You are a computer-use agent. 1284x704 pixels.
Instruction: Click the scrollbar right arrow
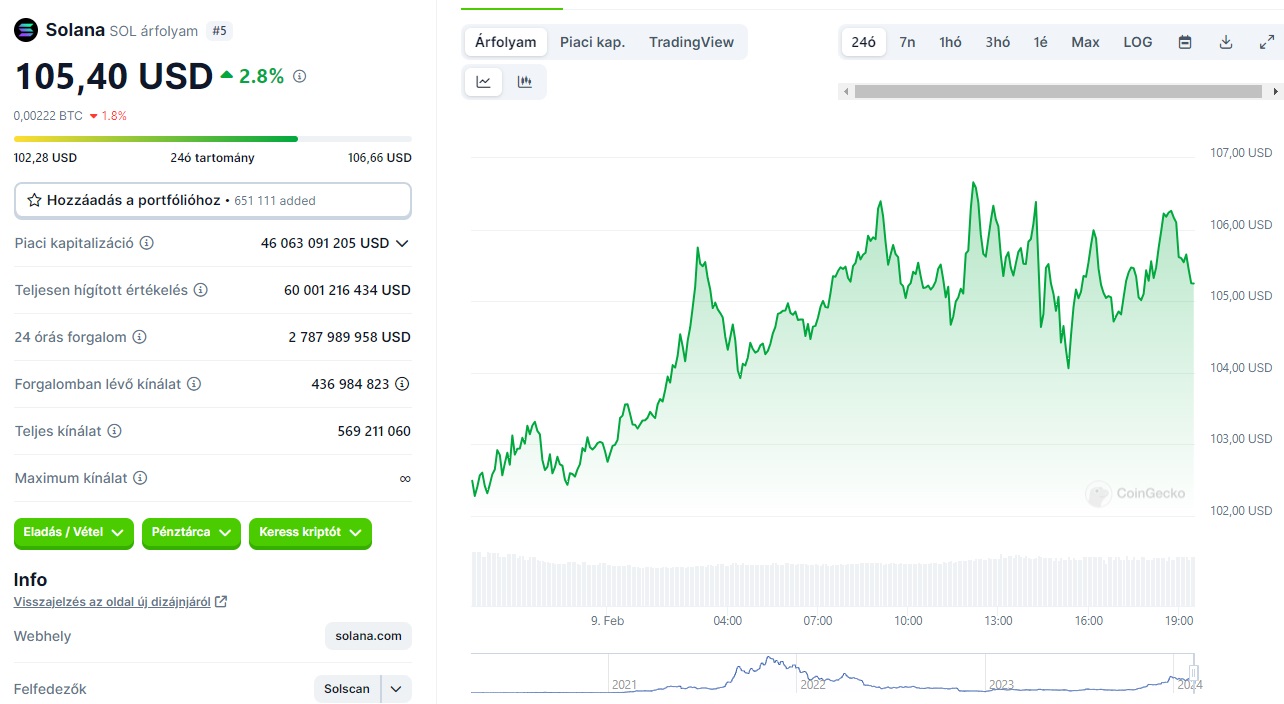tap(1275, 91)
